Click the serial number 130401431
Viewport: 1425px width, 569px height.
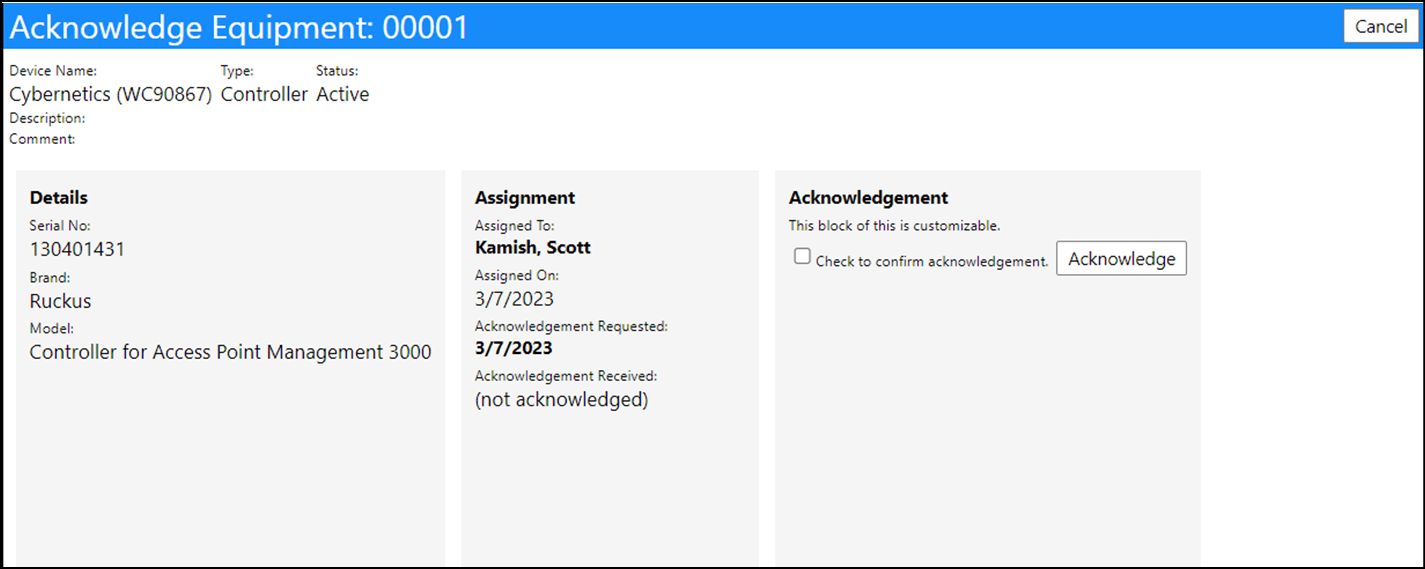(x=77, y=250)
